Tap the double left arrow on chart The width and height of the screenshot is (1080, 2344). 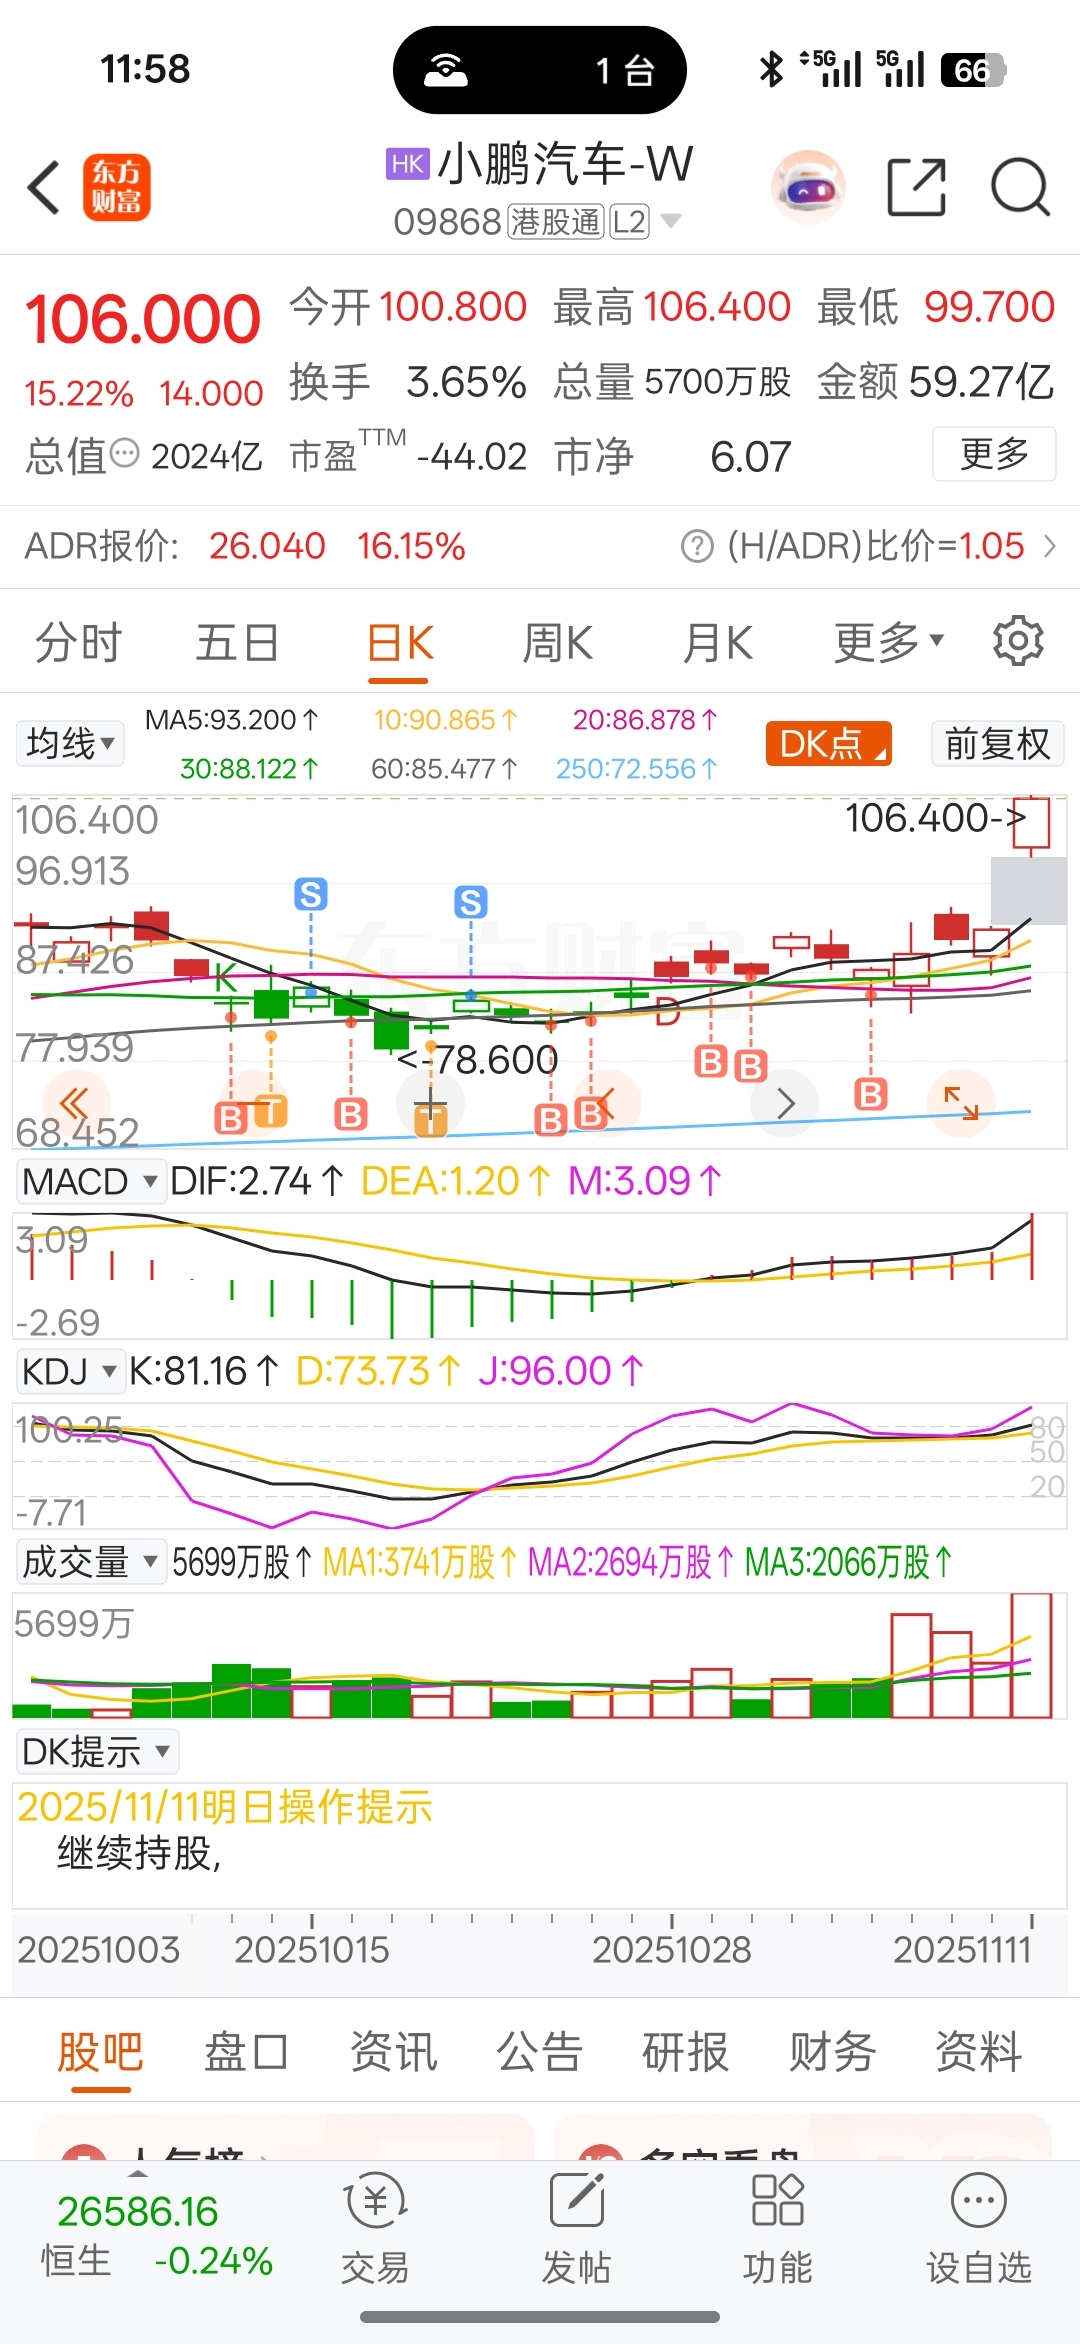[73, 1104]
